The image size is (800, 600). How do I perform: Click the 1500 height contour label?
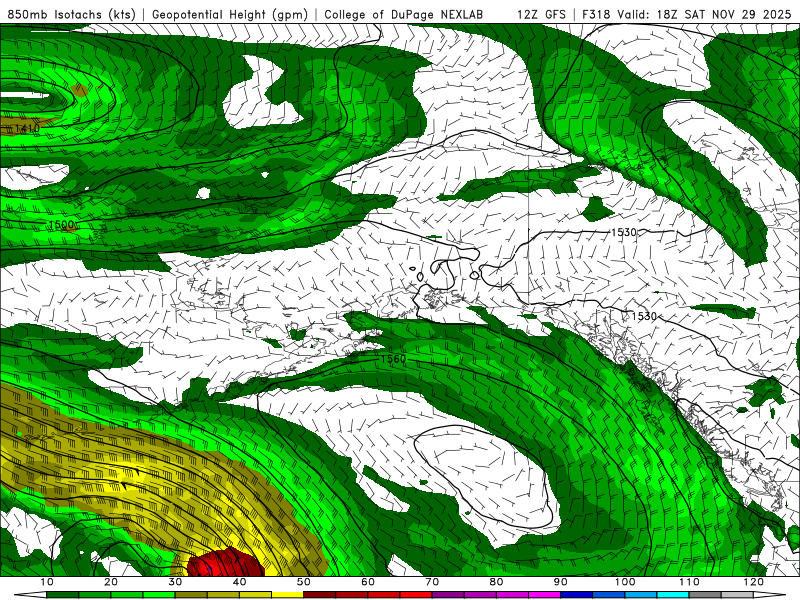(x=62, y=224)
